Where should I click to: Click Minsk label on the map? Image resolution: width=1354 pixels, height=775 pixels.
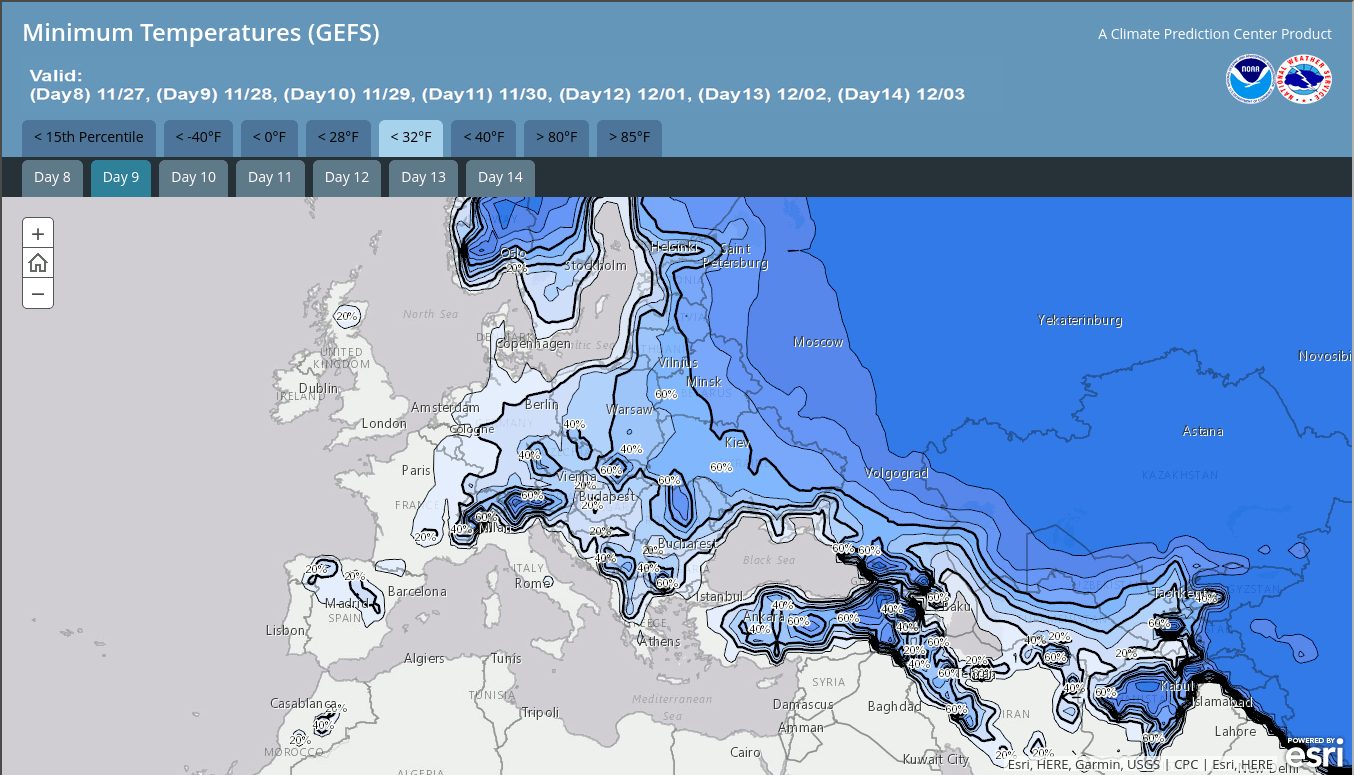(x=704, y=382)
